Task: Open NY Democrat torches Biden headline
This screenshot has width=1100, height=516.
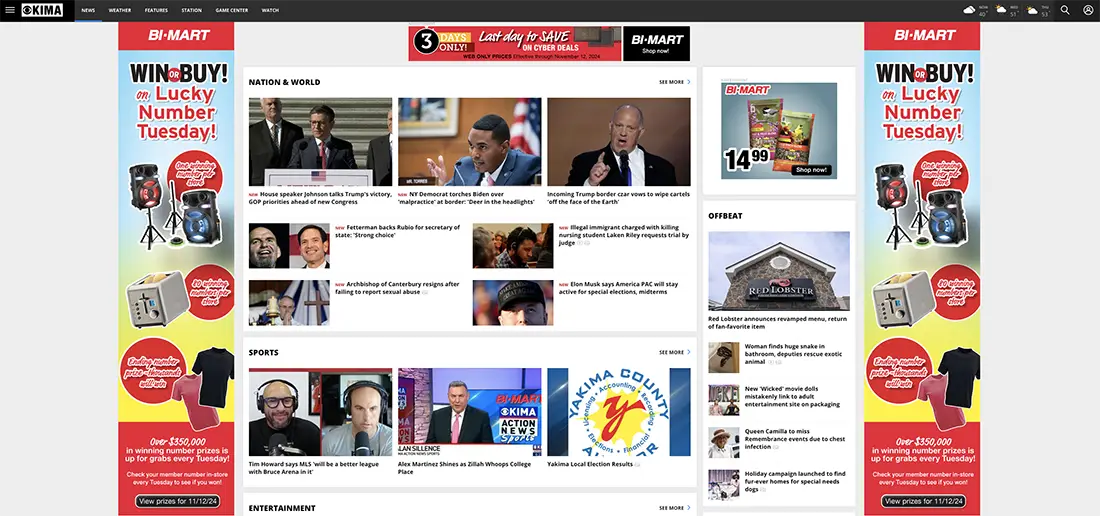Action: click(467, 198)
